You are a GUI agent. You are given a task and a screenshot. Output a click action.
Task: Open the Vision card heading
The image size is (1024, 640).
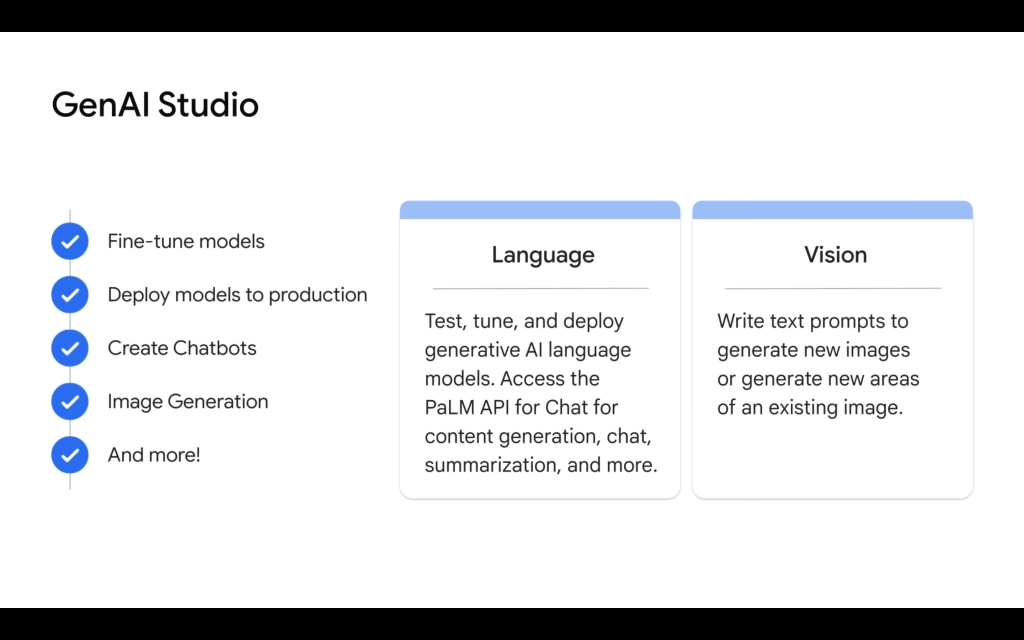[835, 255]
